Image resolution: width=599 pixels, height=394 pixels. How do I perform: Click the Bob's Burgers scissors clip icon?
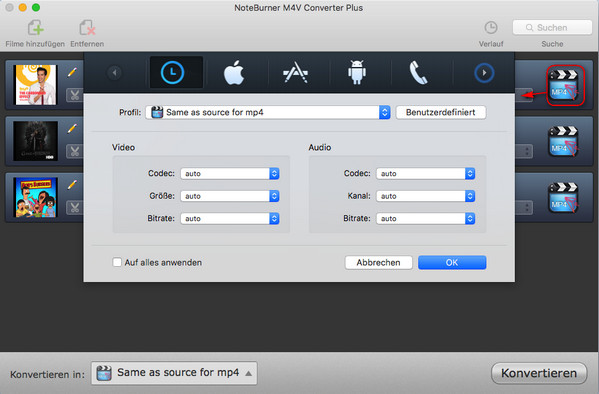(74, 208)
